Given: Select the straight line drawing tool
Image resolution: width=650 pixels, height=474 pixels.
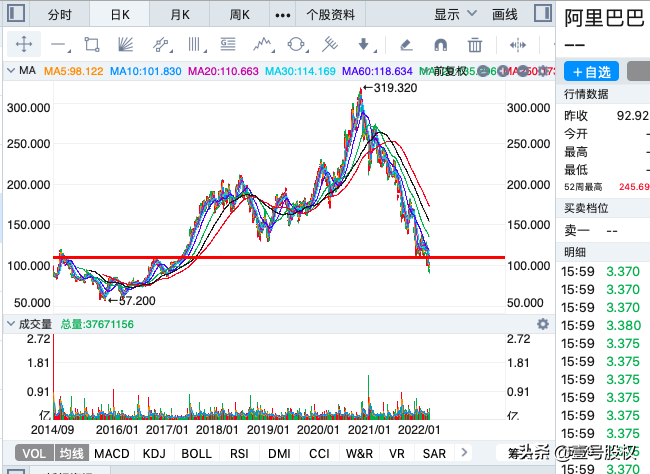Looking at the screenshot, I should 60,44.
